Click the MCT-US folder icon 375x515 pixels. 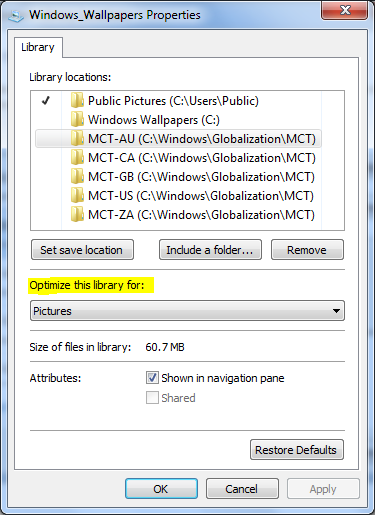[77, 195]
